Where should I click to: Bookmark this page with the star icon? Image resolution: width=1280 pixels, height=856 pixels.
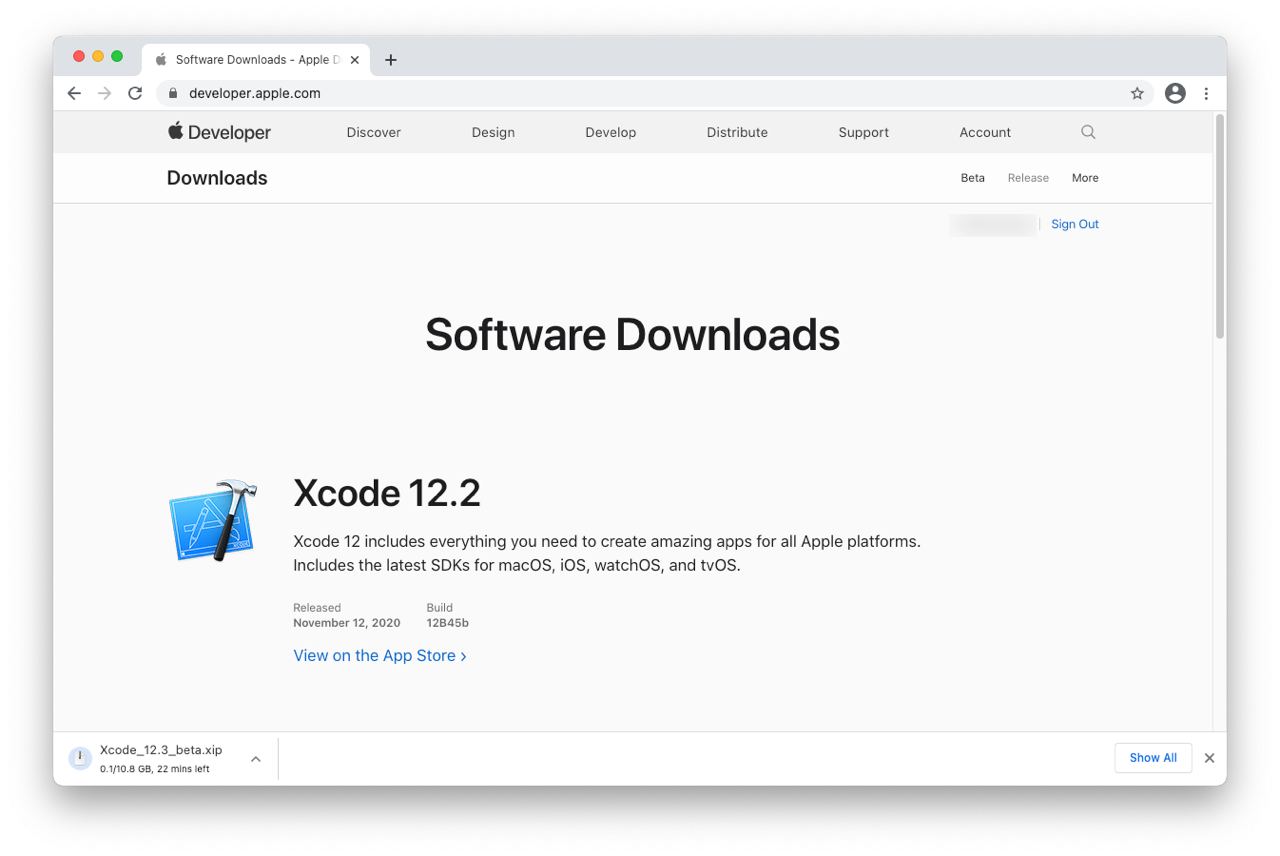(1137, 93)
